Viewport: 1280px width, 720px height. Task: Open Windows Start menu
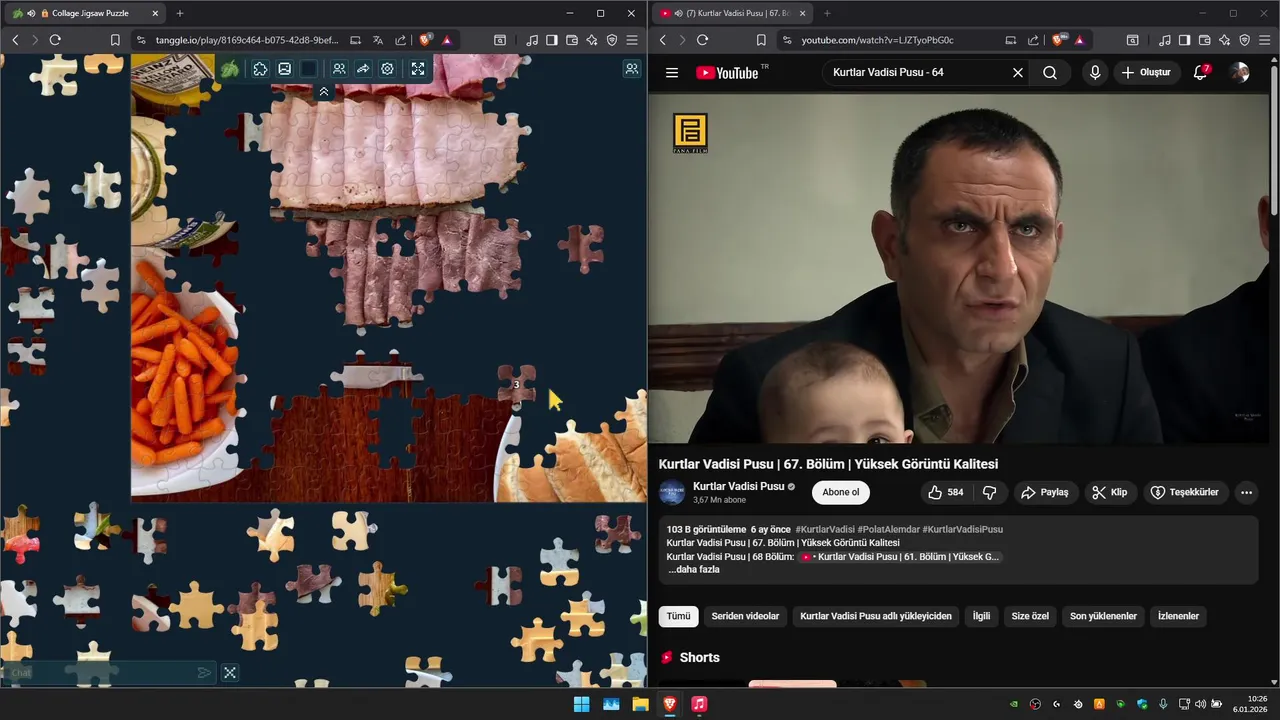pos(581,704)
